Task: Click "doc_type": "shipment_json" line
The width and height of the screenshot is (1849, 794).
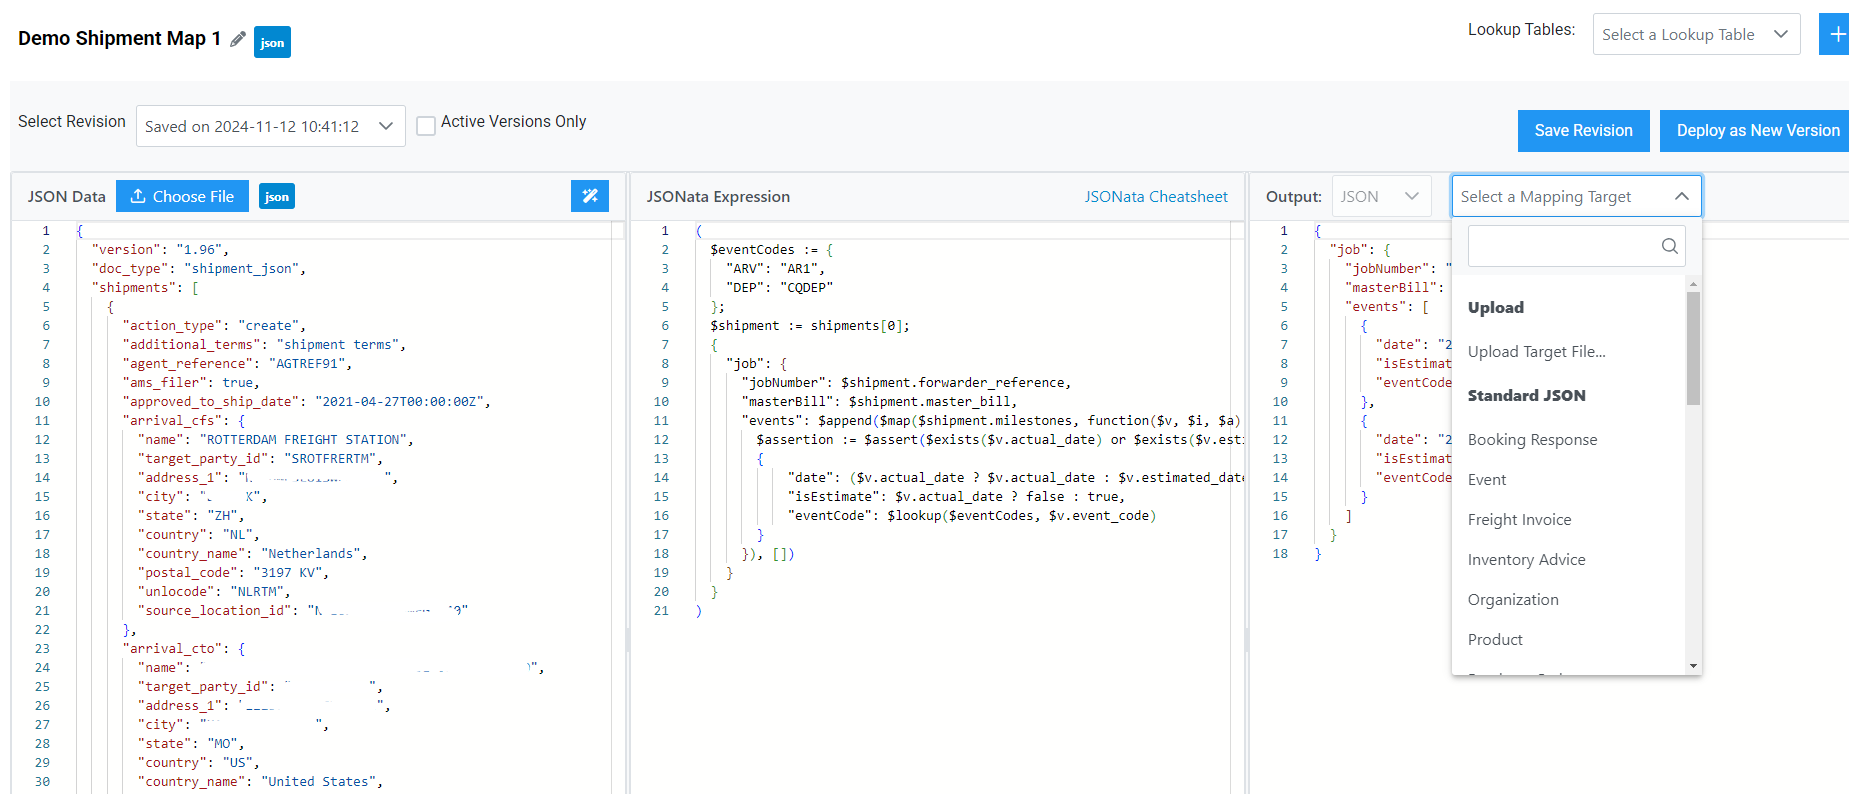Action: [x=199, y=269]
